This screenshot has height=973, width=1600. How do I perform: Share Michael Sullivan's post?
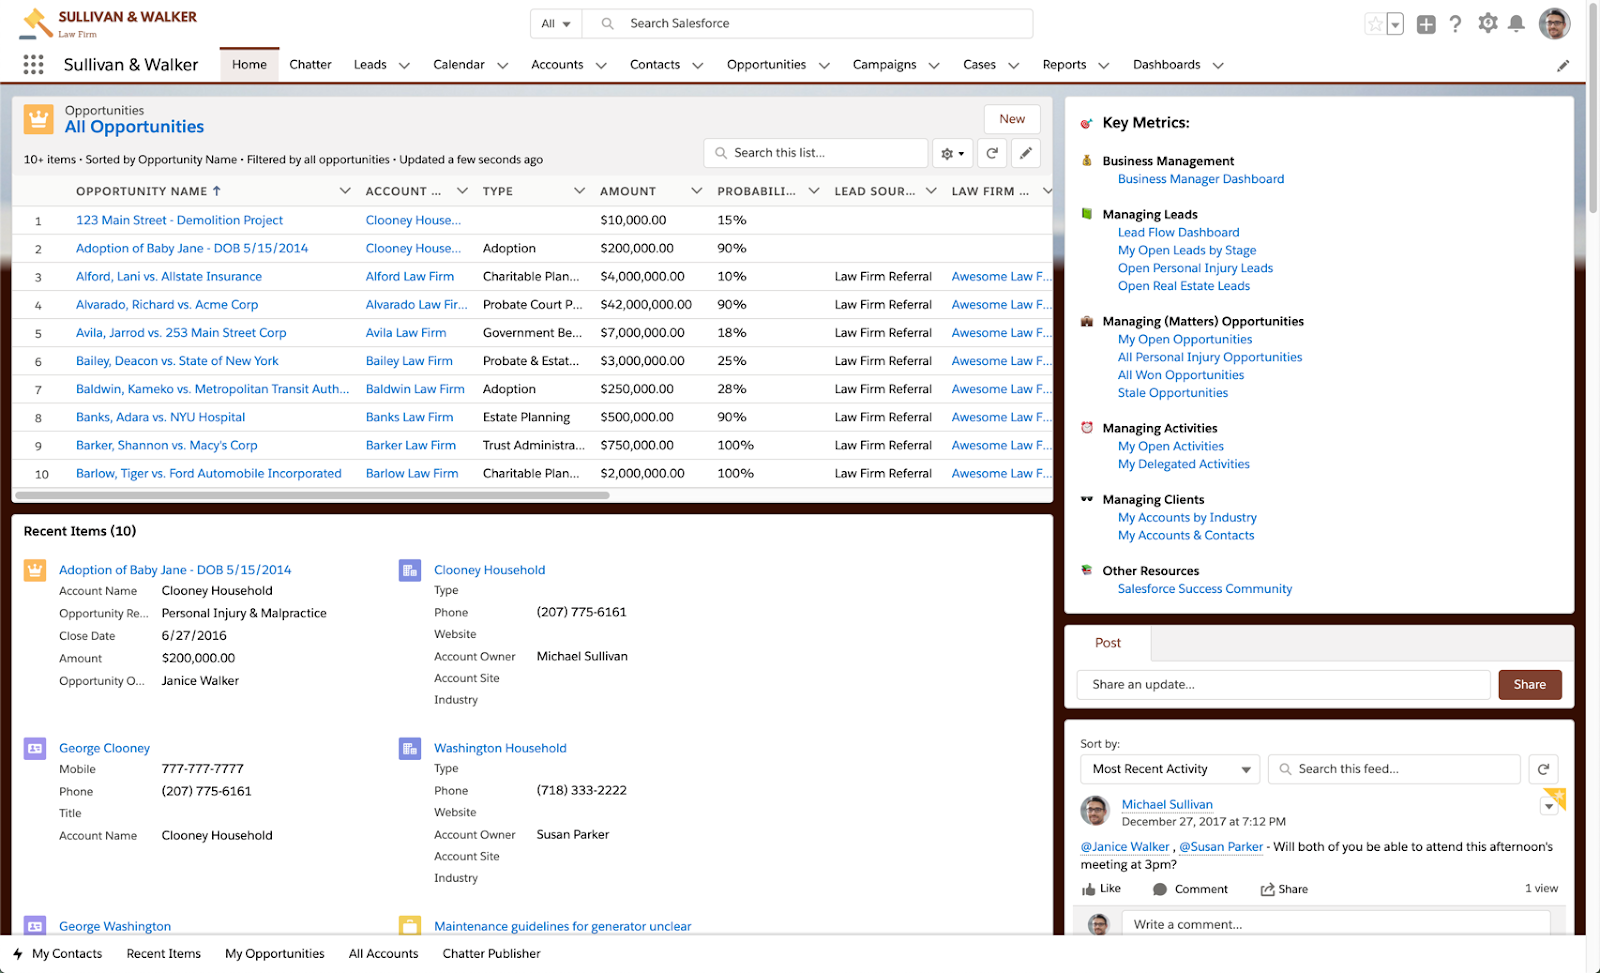pyautogui.click(x=1284, y=889)
